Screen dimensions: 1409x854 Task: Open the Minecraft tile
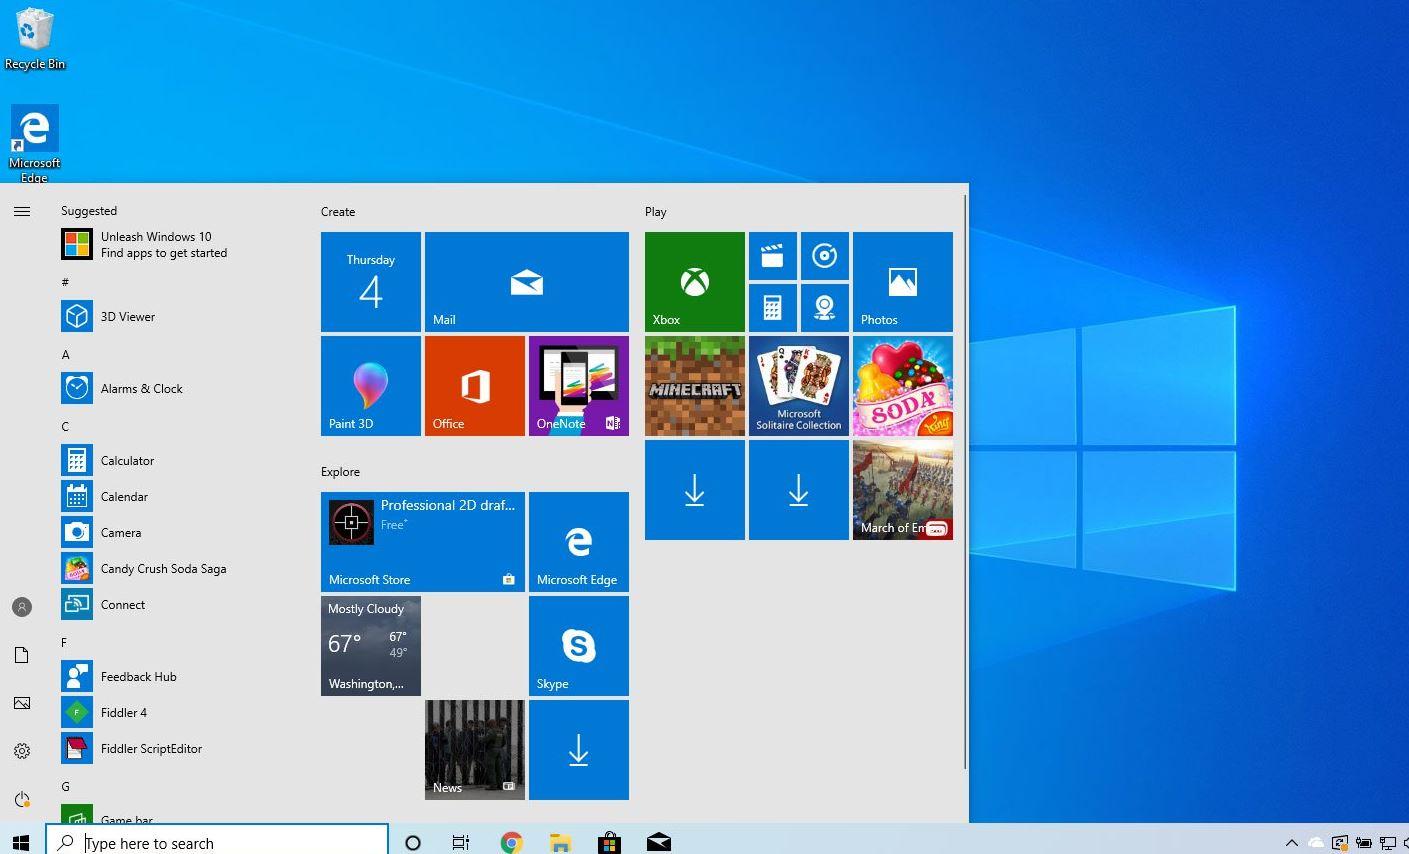tap(694, 386)
